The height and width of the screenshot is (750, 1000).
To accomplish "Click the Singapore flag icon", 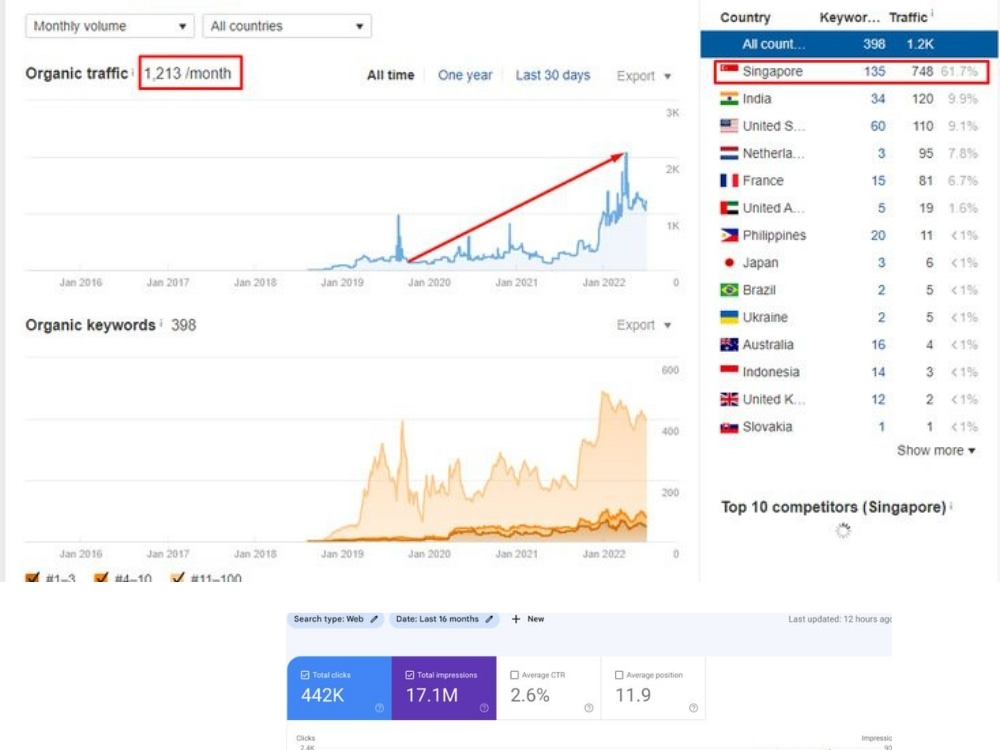I will pyautogui.click(x=729, y=70).
